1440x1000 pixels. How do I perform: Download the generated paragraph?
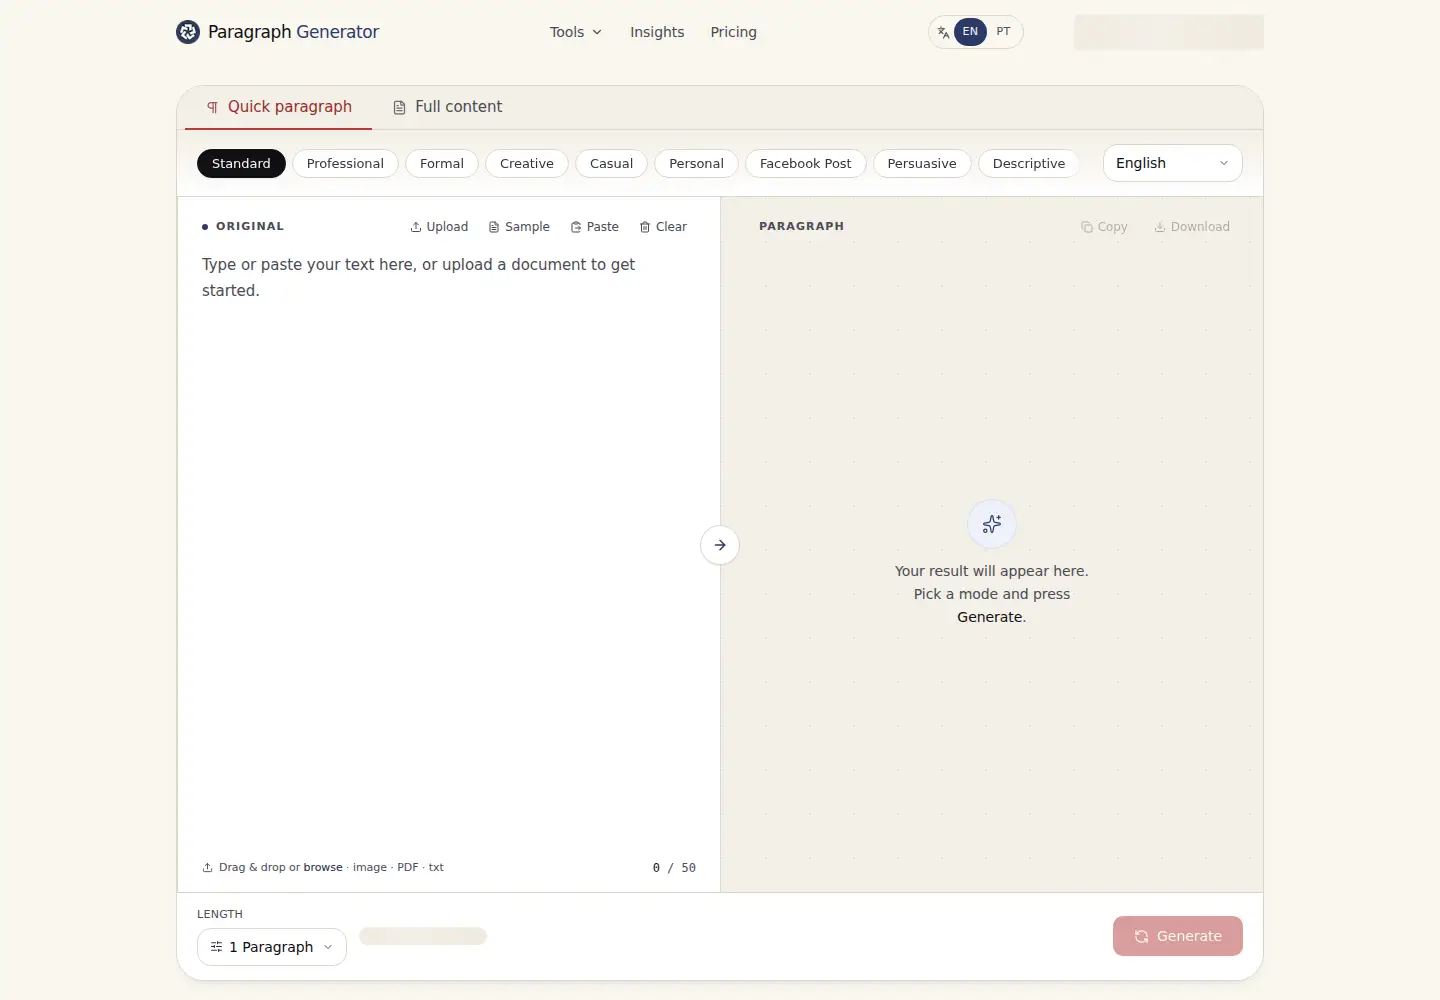[1192, 227]
